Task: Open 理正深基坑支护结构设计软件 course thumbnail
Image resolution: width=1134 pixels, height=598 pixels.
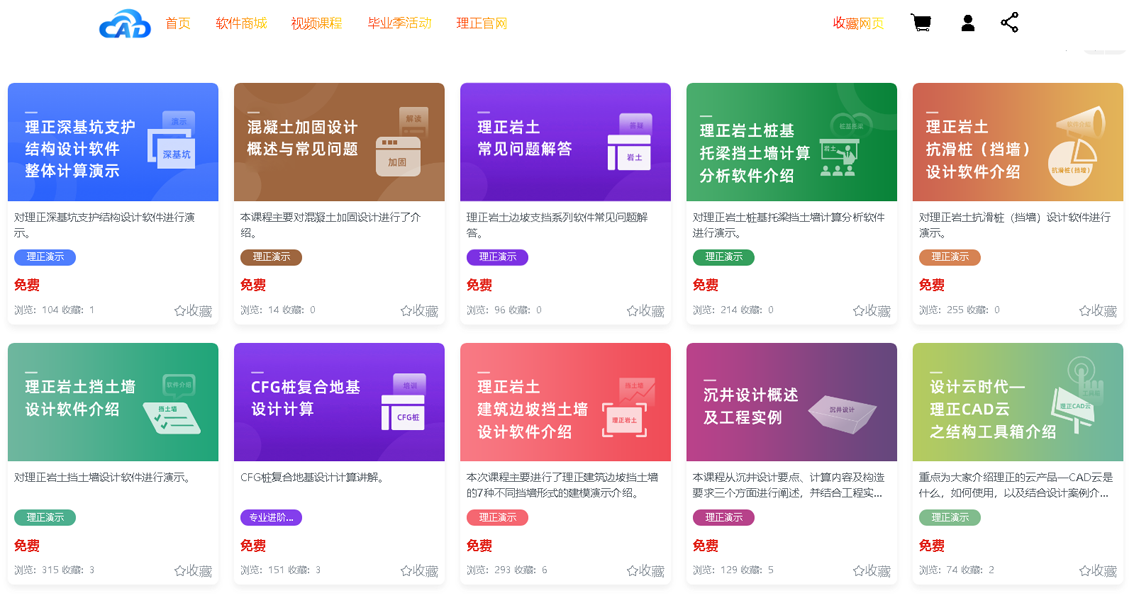Action: click(x=113, y=142)
